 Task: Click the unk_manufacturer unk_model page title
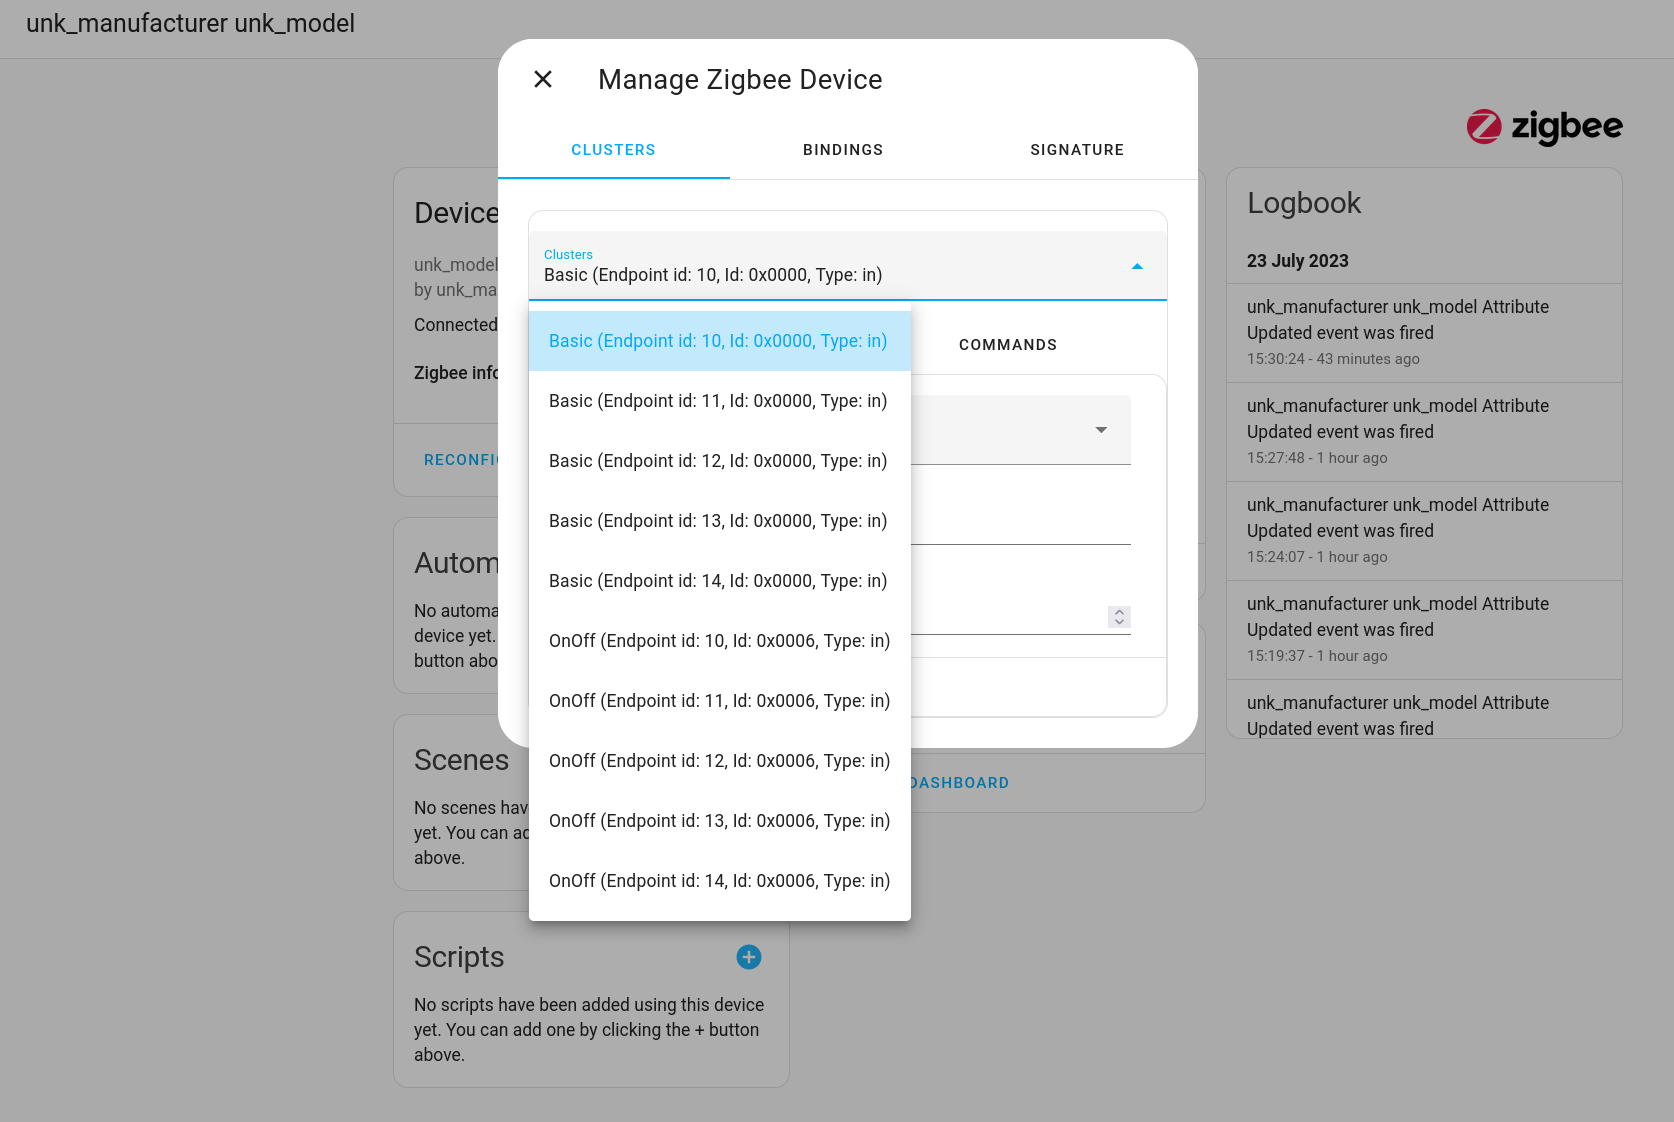pyautogui.click(x=190, y=23)
